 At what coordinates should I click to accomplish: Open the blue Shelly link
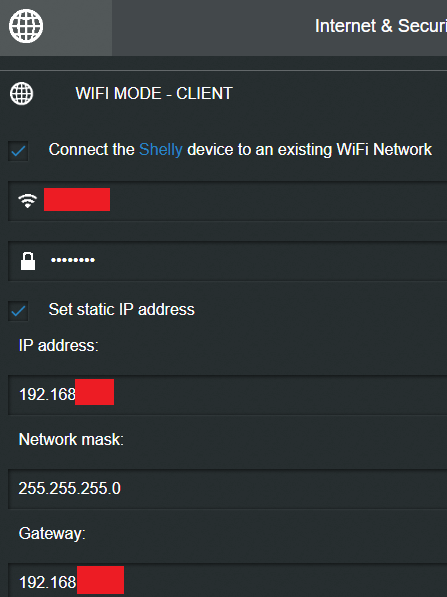(x=161, y=150)
